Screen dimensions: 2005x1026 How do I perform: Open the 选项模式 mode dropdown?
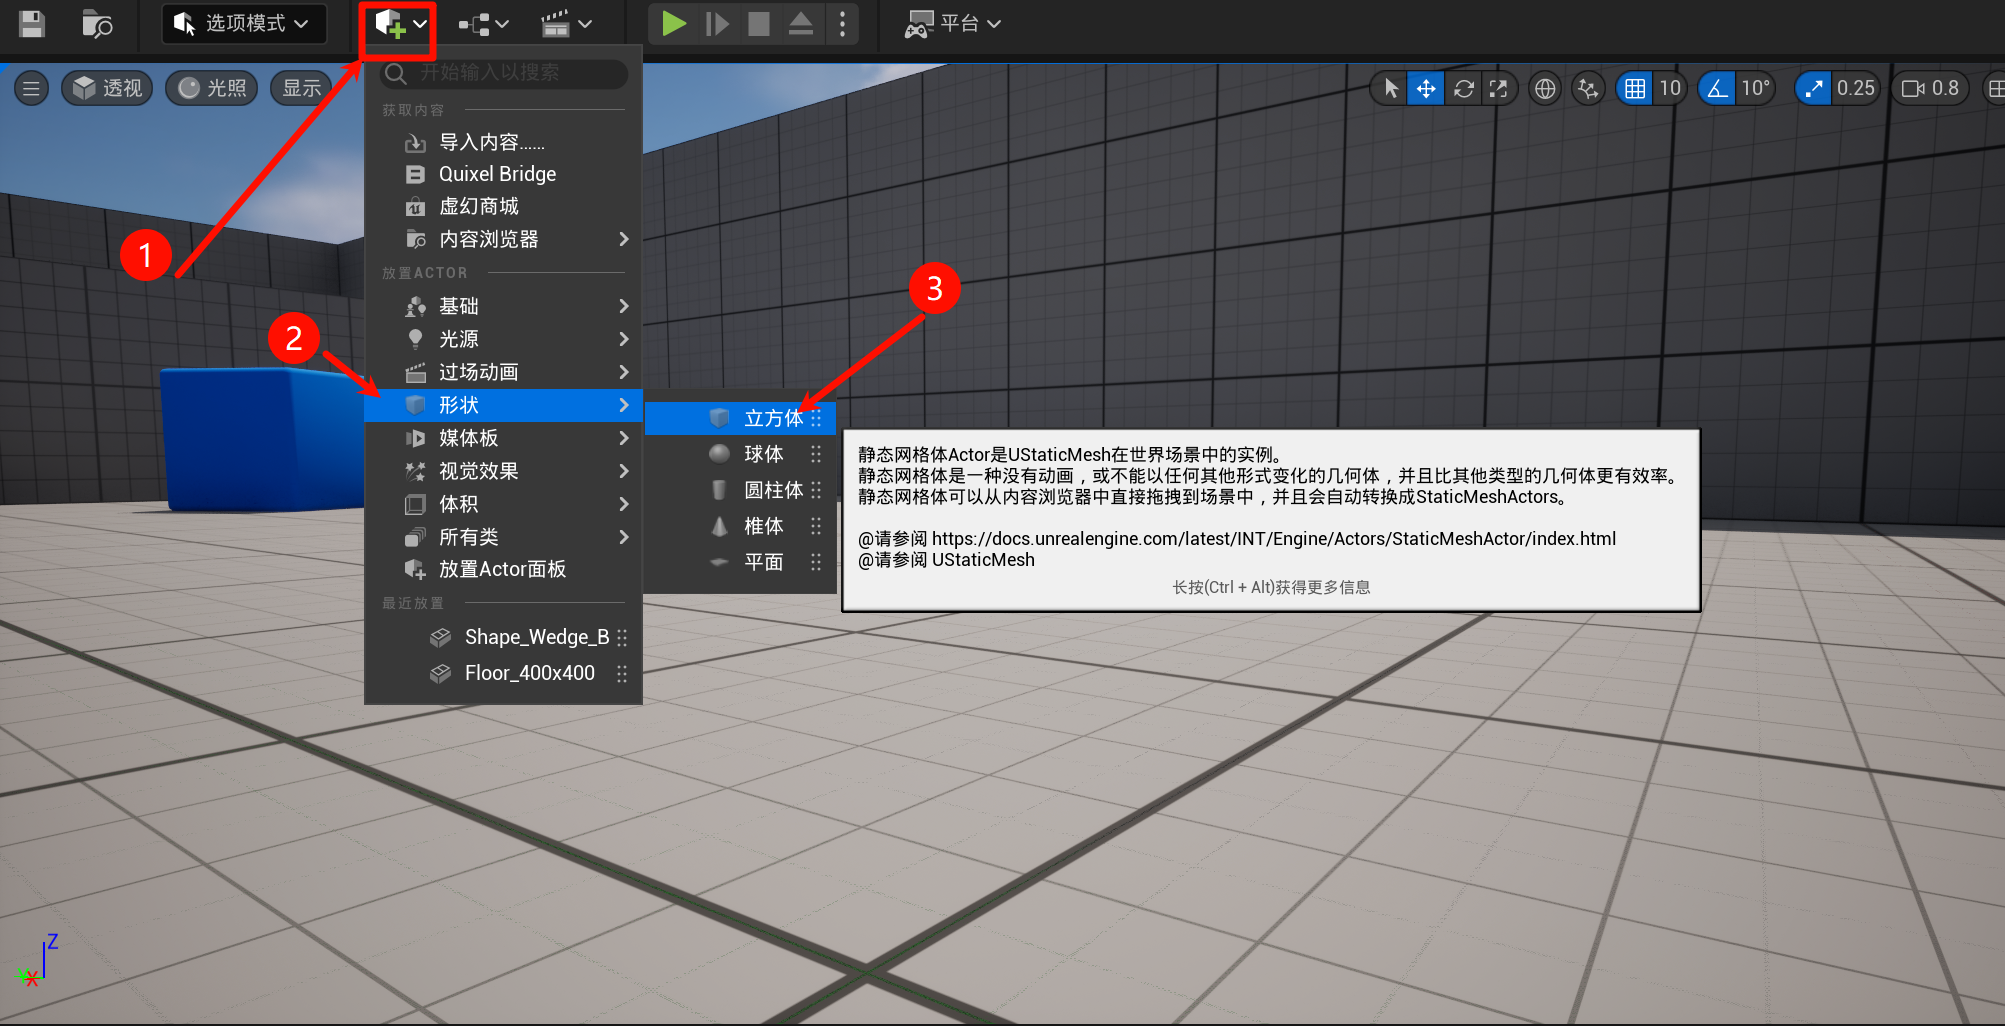pos(244,24)
